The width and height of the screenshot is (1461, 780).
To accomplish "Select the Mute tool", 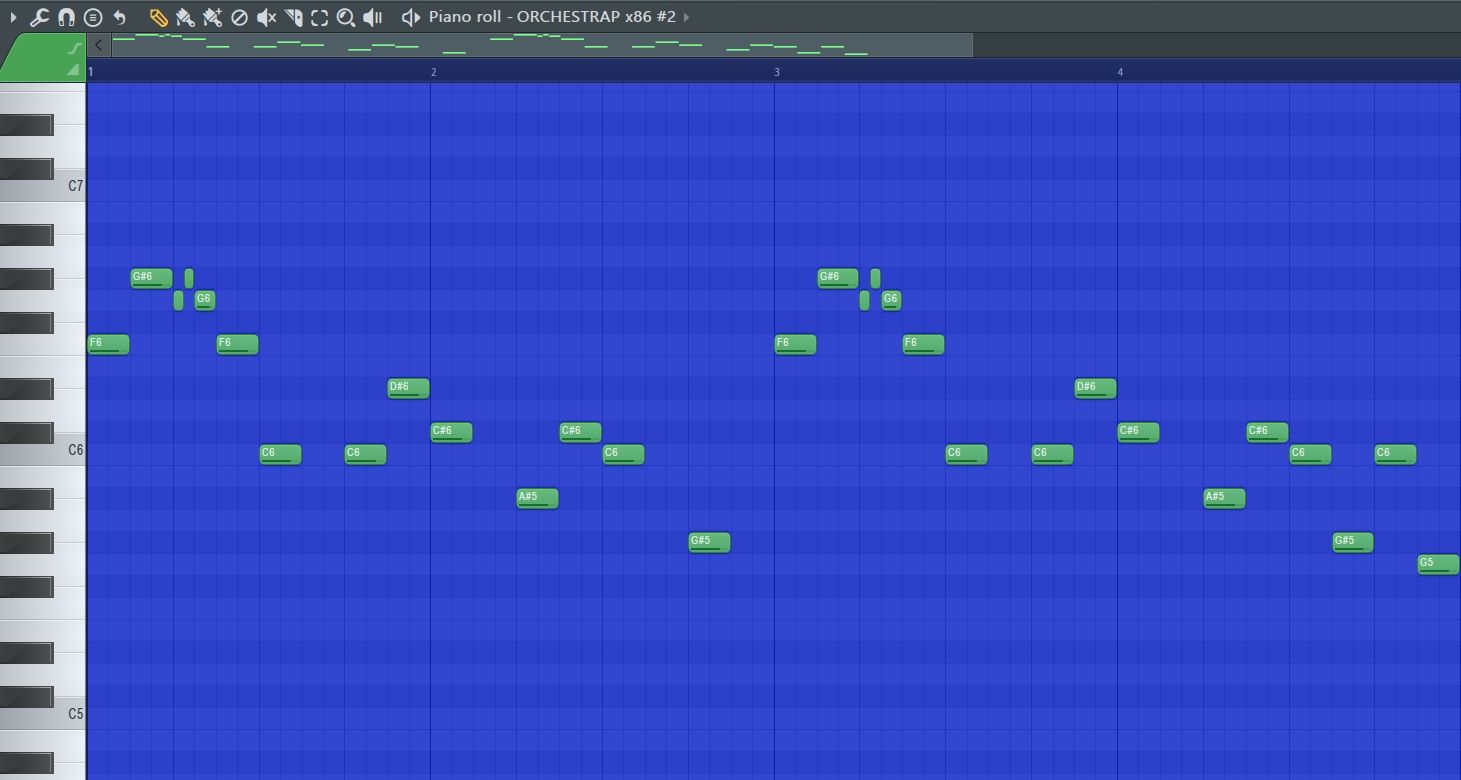I will [266, 17].
